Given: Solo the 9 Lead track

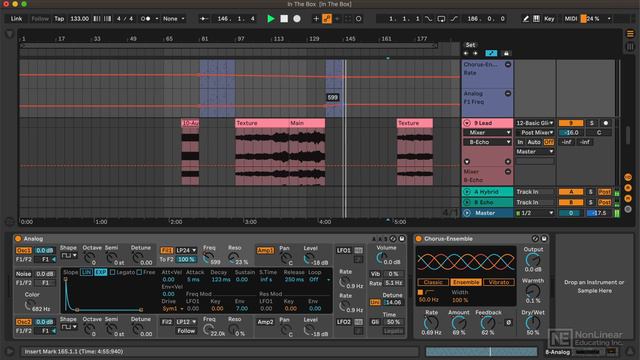Looking at the screenshot, I should click(x=591, y=123).
